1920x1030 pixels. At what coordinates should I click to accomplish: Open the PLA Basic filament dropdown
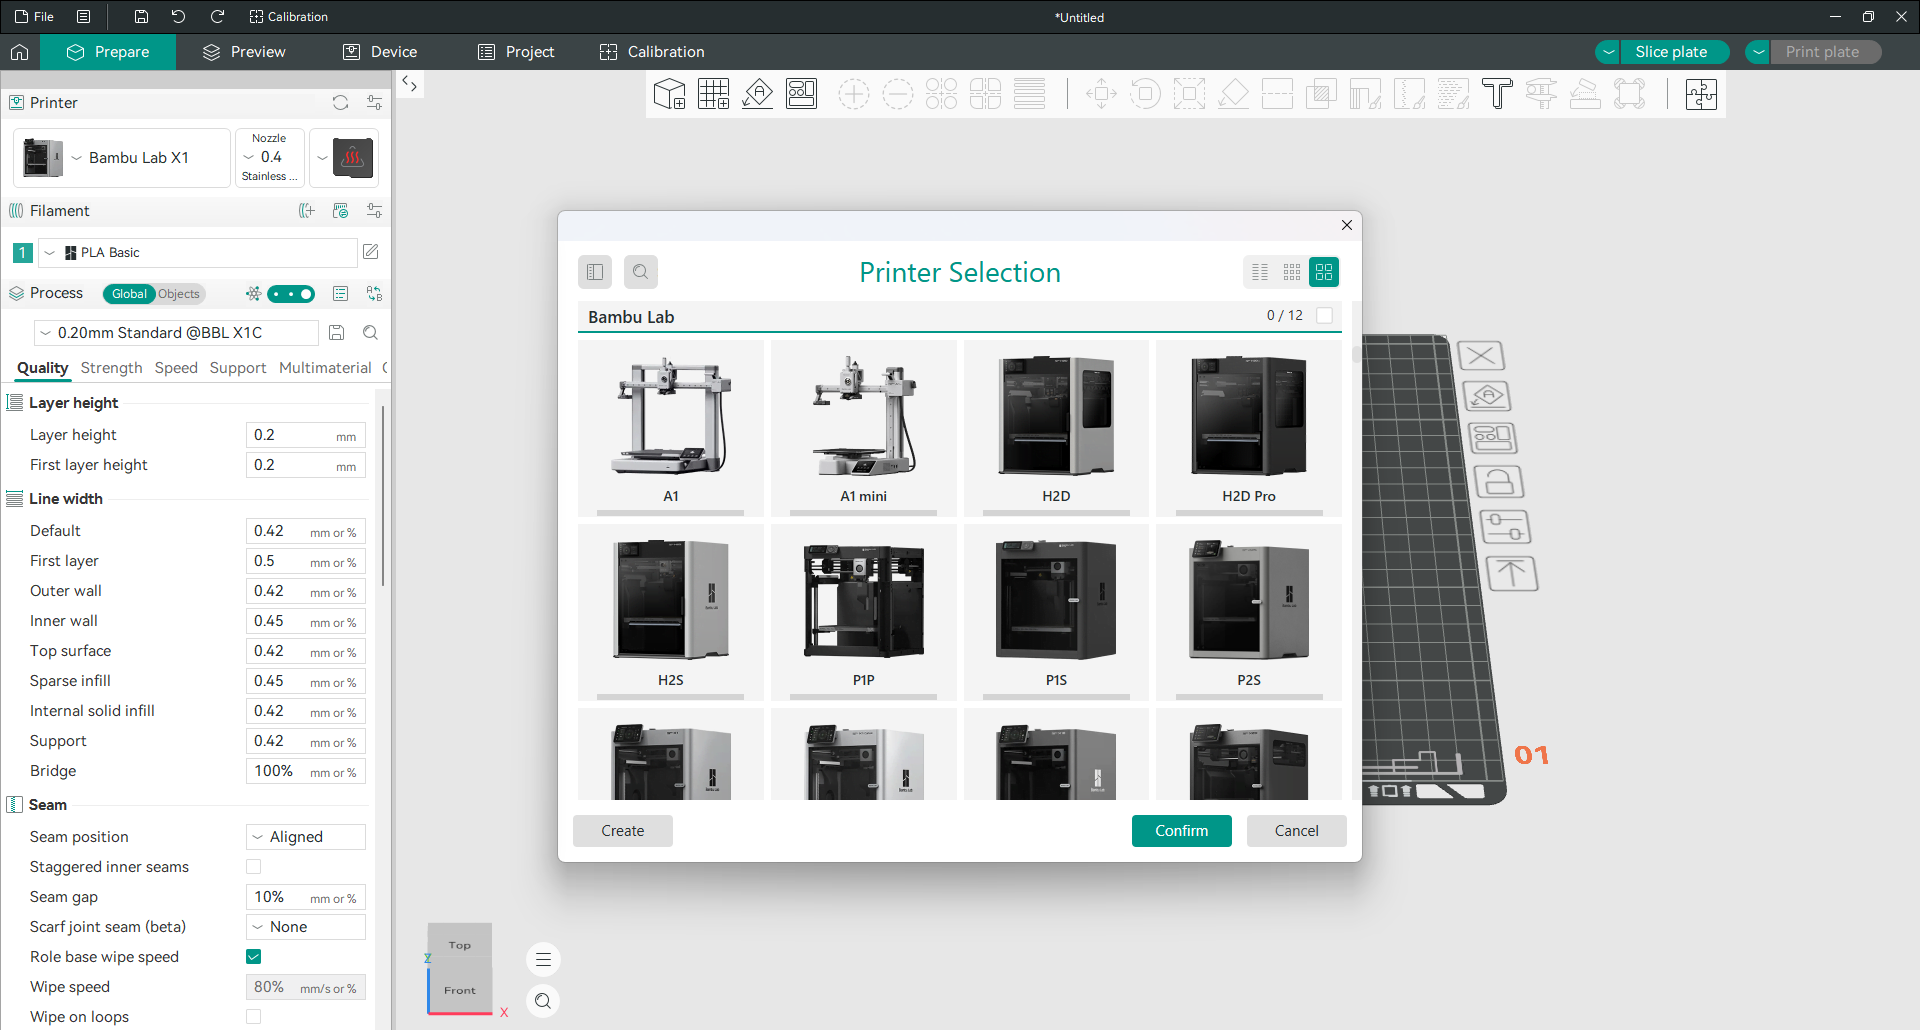pos(198,253)
